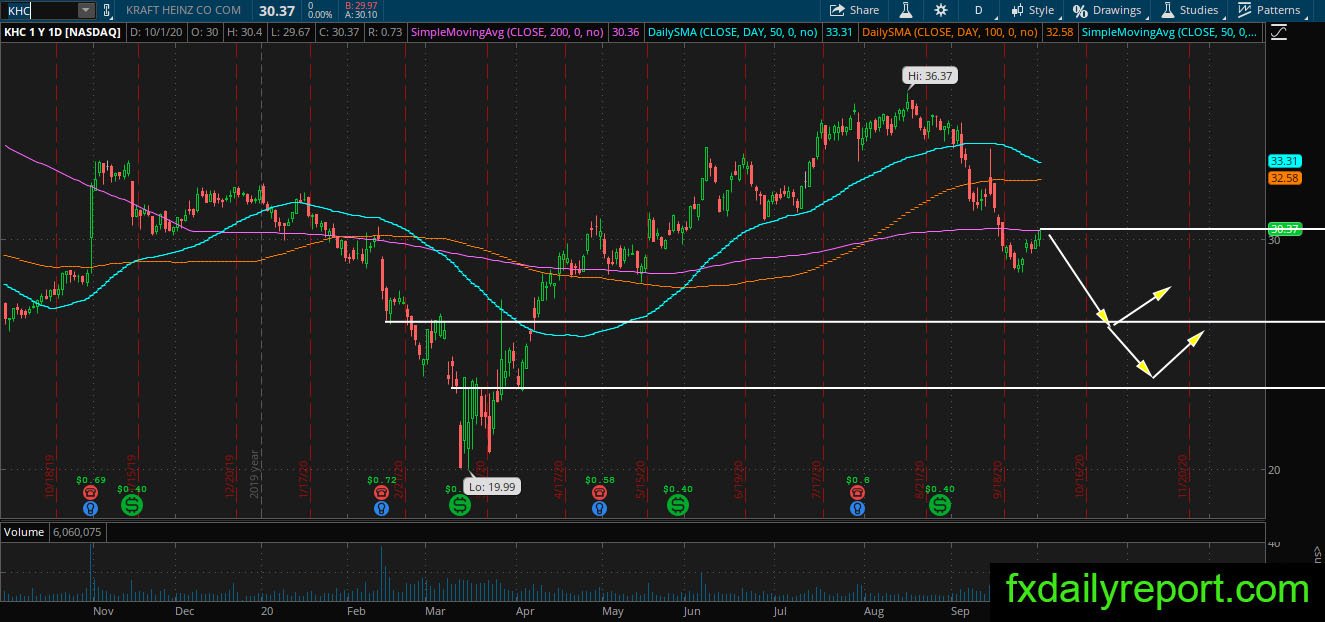Click the $0.69 earnings phone icon
Screen dimensions: 1325x622
coord(91,492)
